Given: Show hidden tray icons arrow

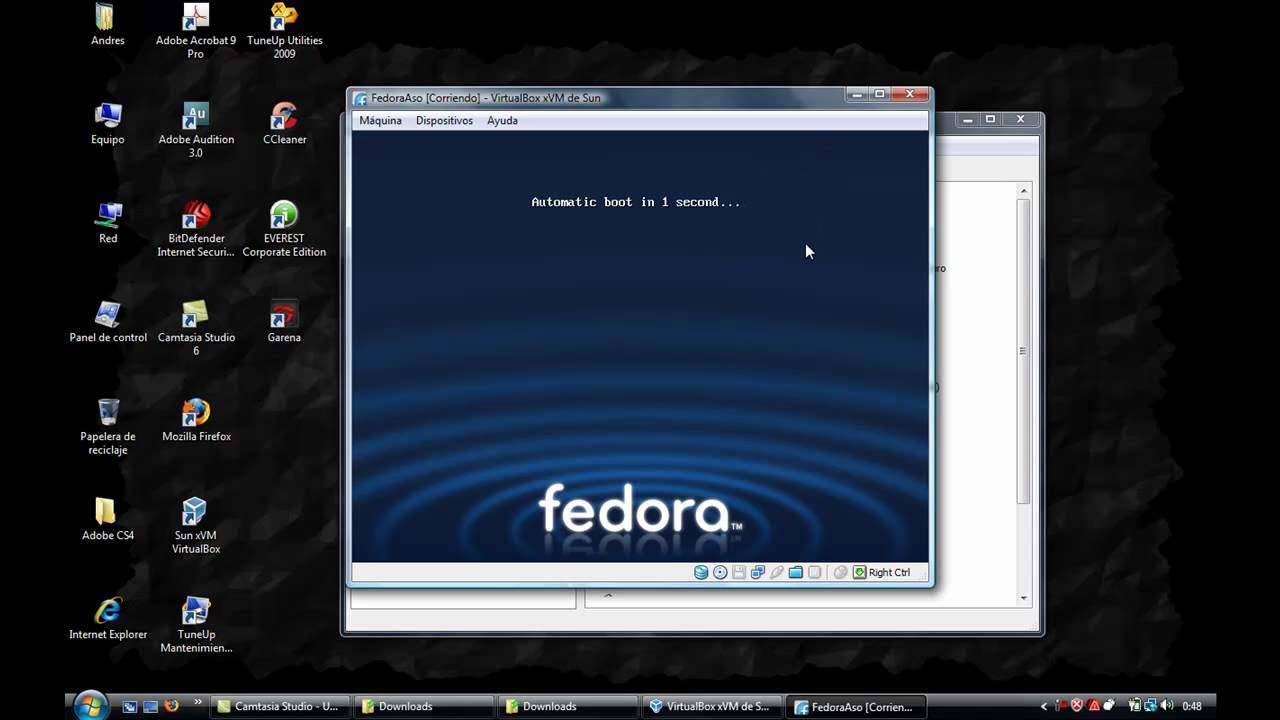Looking at the screenshot, I should coord(1045,706).
